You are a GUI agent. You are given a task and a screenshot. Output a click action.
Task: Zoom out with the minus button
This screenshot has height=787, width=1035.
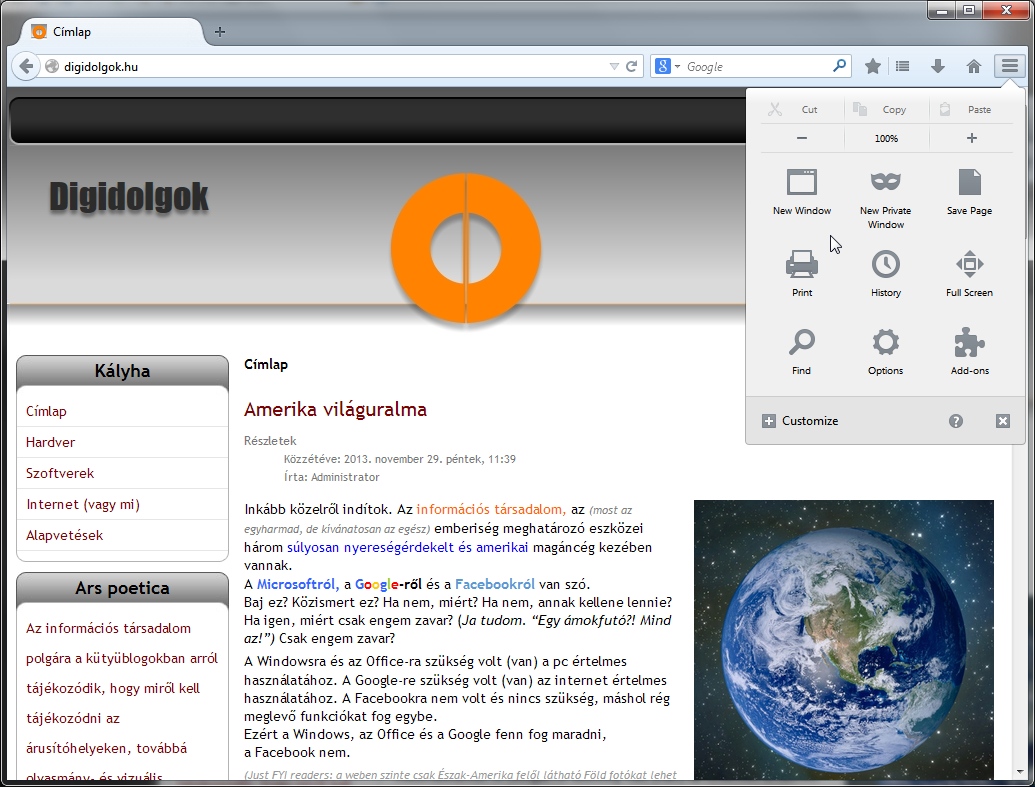[x=802, y=138]
